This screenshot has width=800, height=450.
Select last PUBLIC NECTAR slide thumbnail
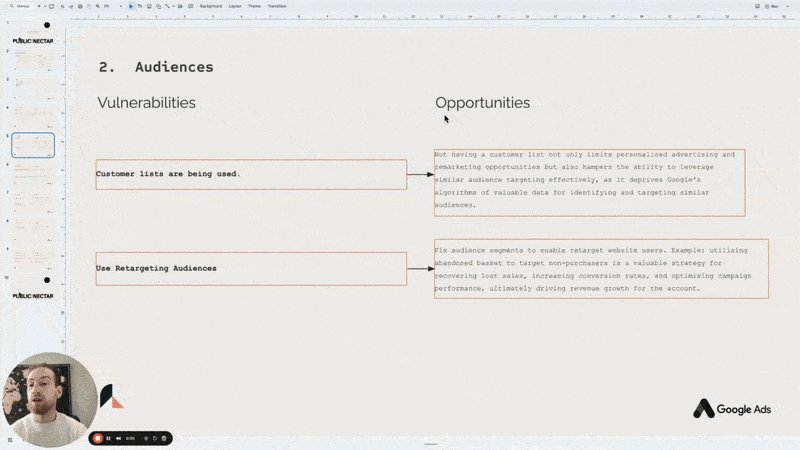pyautogui.click(x=33, y=288)
